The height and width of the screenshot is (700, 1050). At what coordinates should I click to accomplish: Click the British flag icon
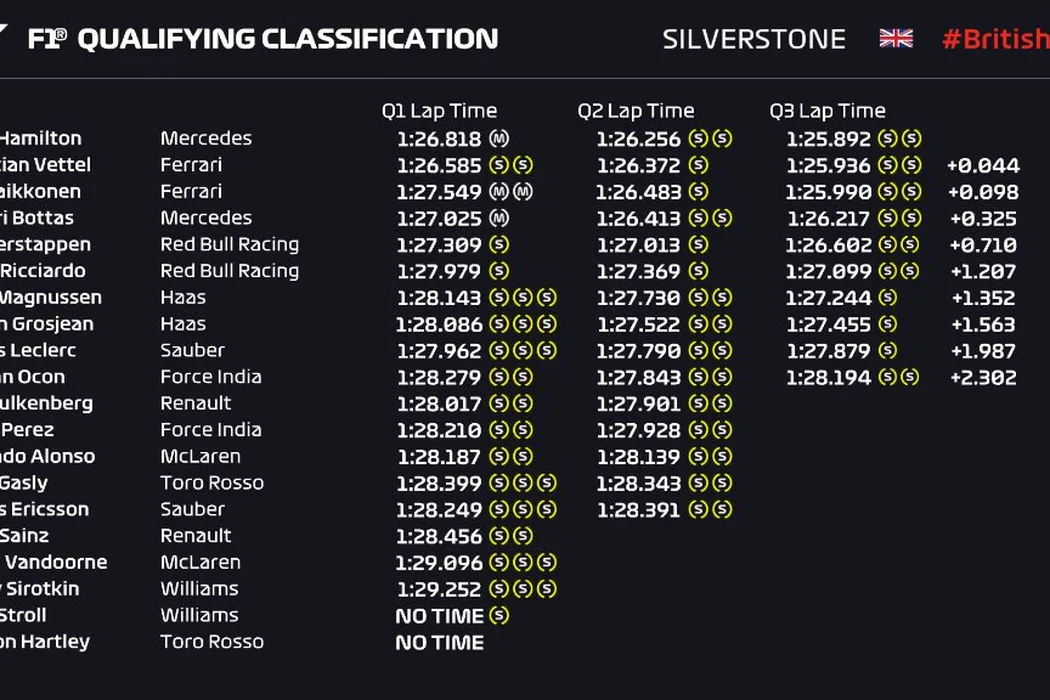pos(896,38)
